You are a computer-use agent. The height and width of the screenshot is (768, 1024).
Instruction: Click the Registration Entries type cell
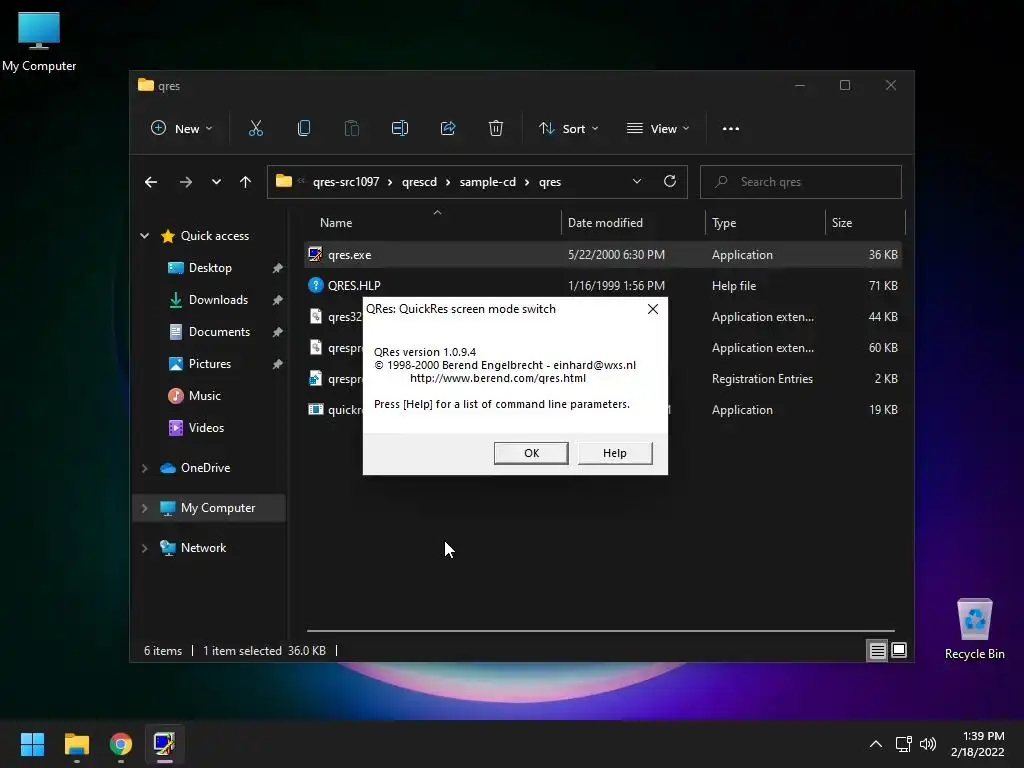762,379
